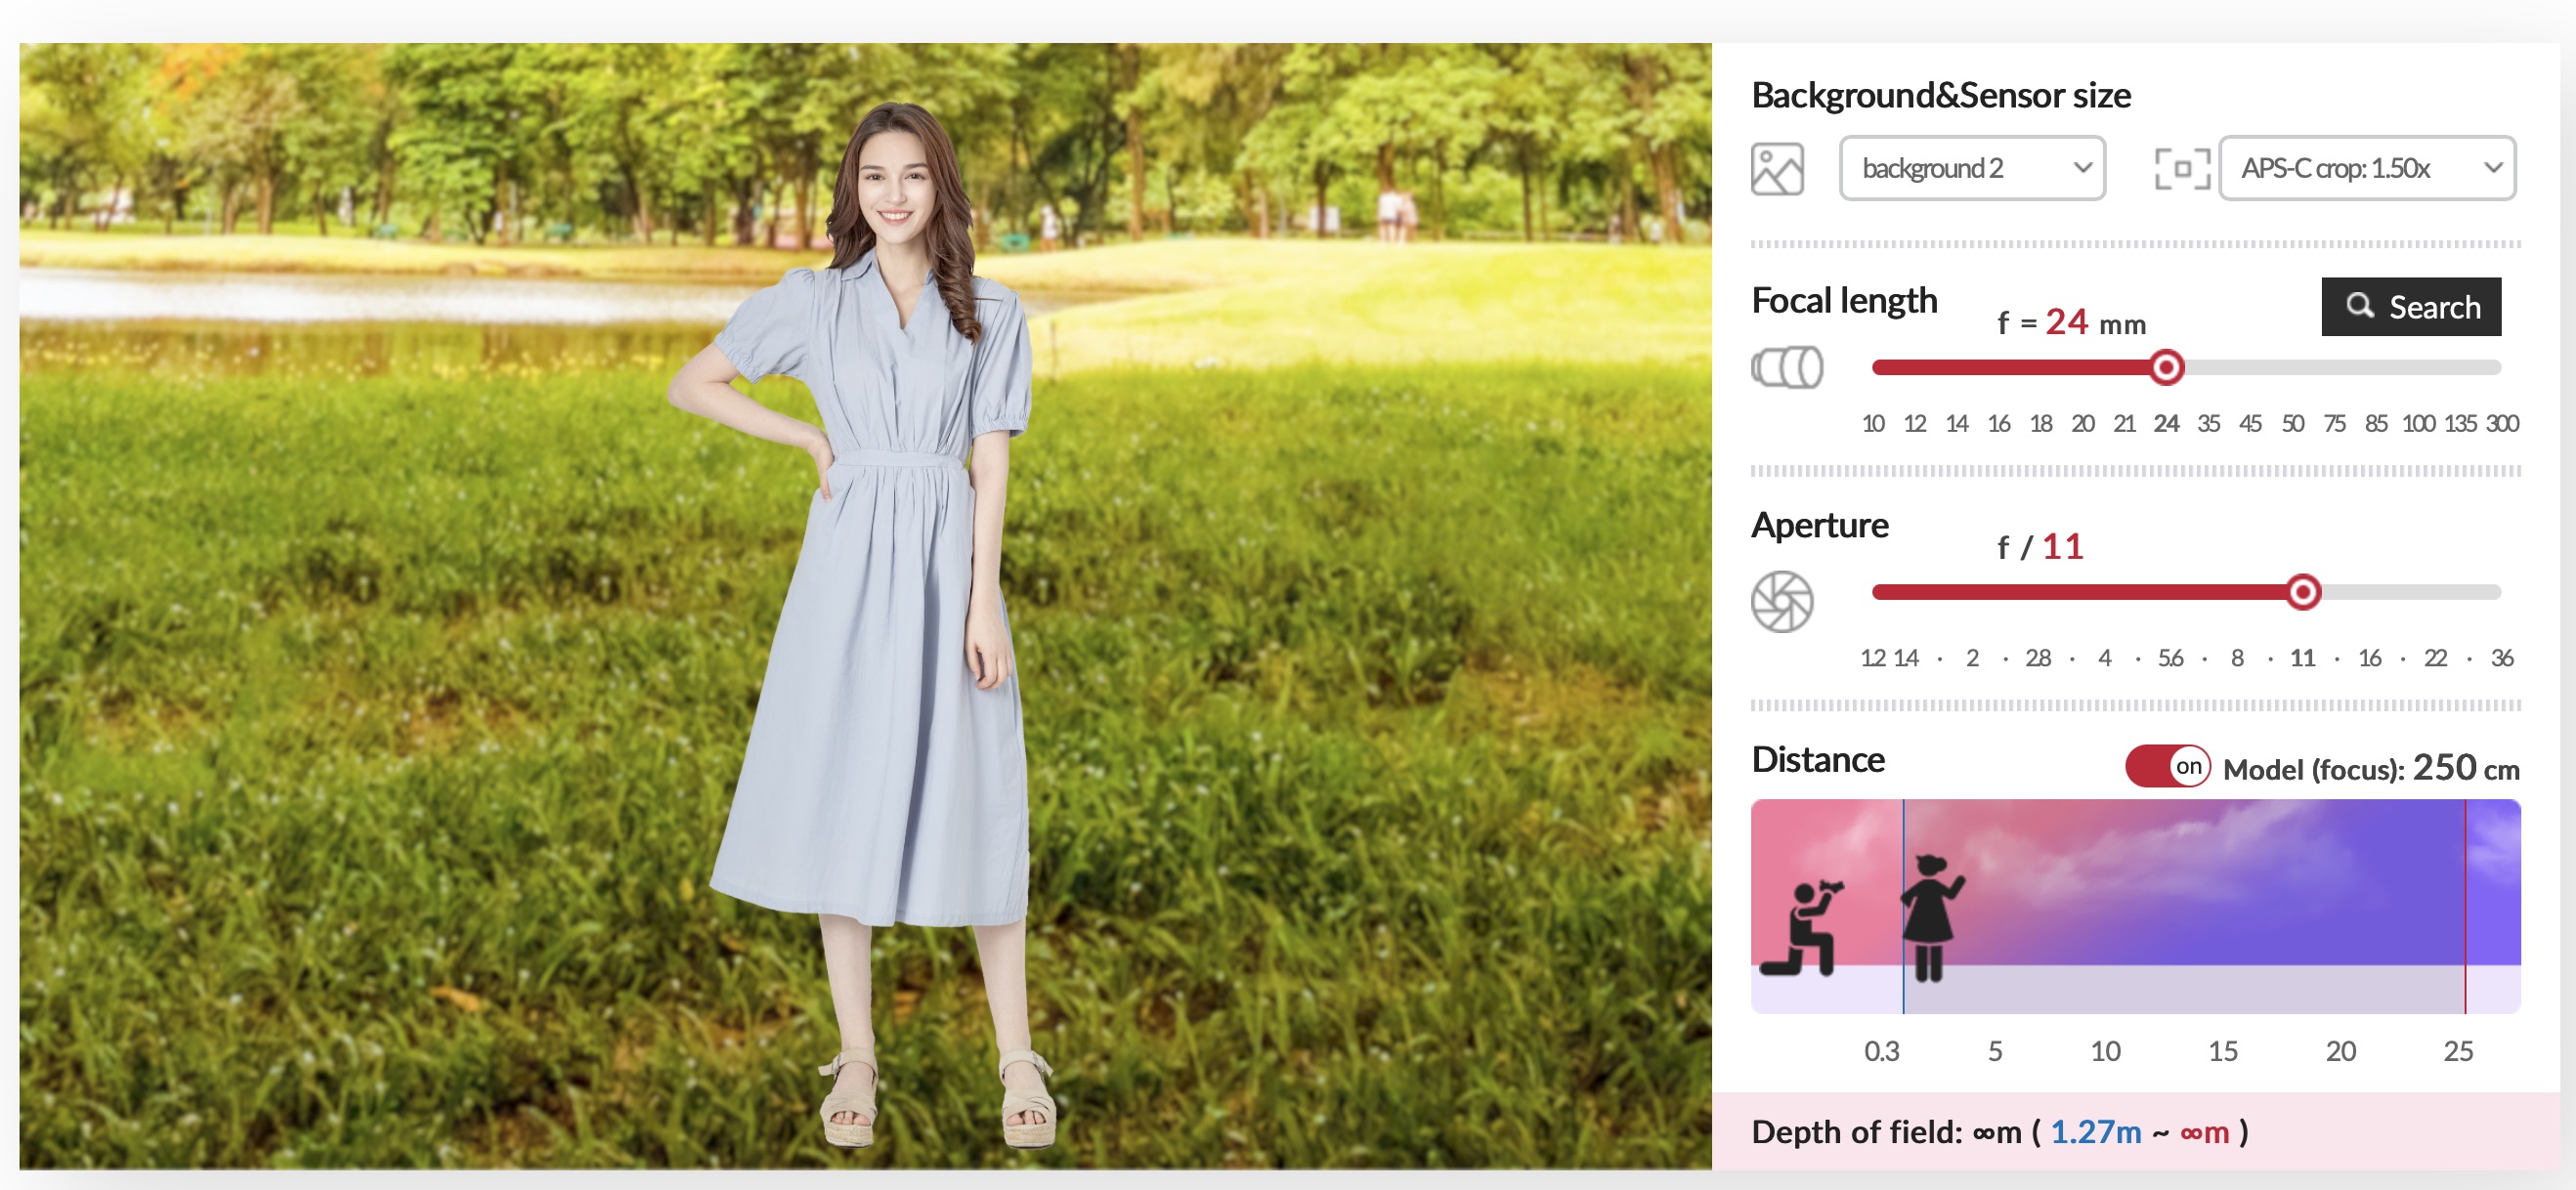Image resolution: width=2576 pixels, height=1190 pixels.
Task: Click the background image picture icon
Action: coord(1777,168)
